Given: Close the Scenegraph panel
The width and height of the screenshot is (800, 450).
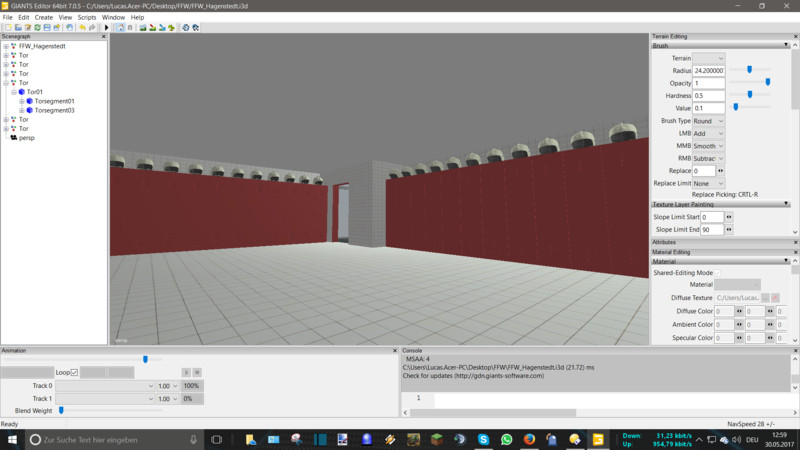Looking at the screenshot, I should click(x=103, y=36).
